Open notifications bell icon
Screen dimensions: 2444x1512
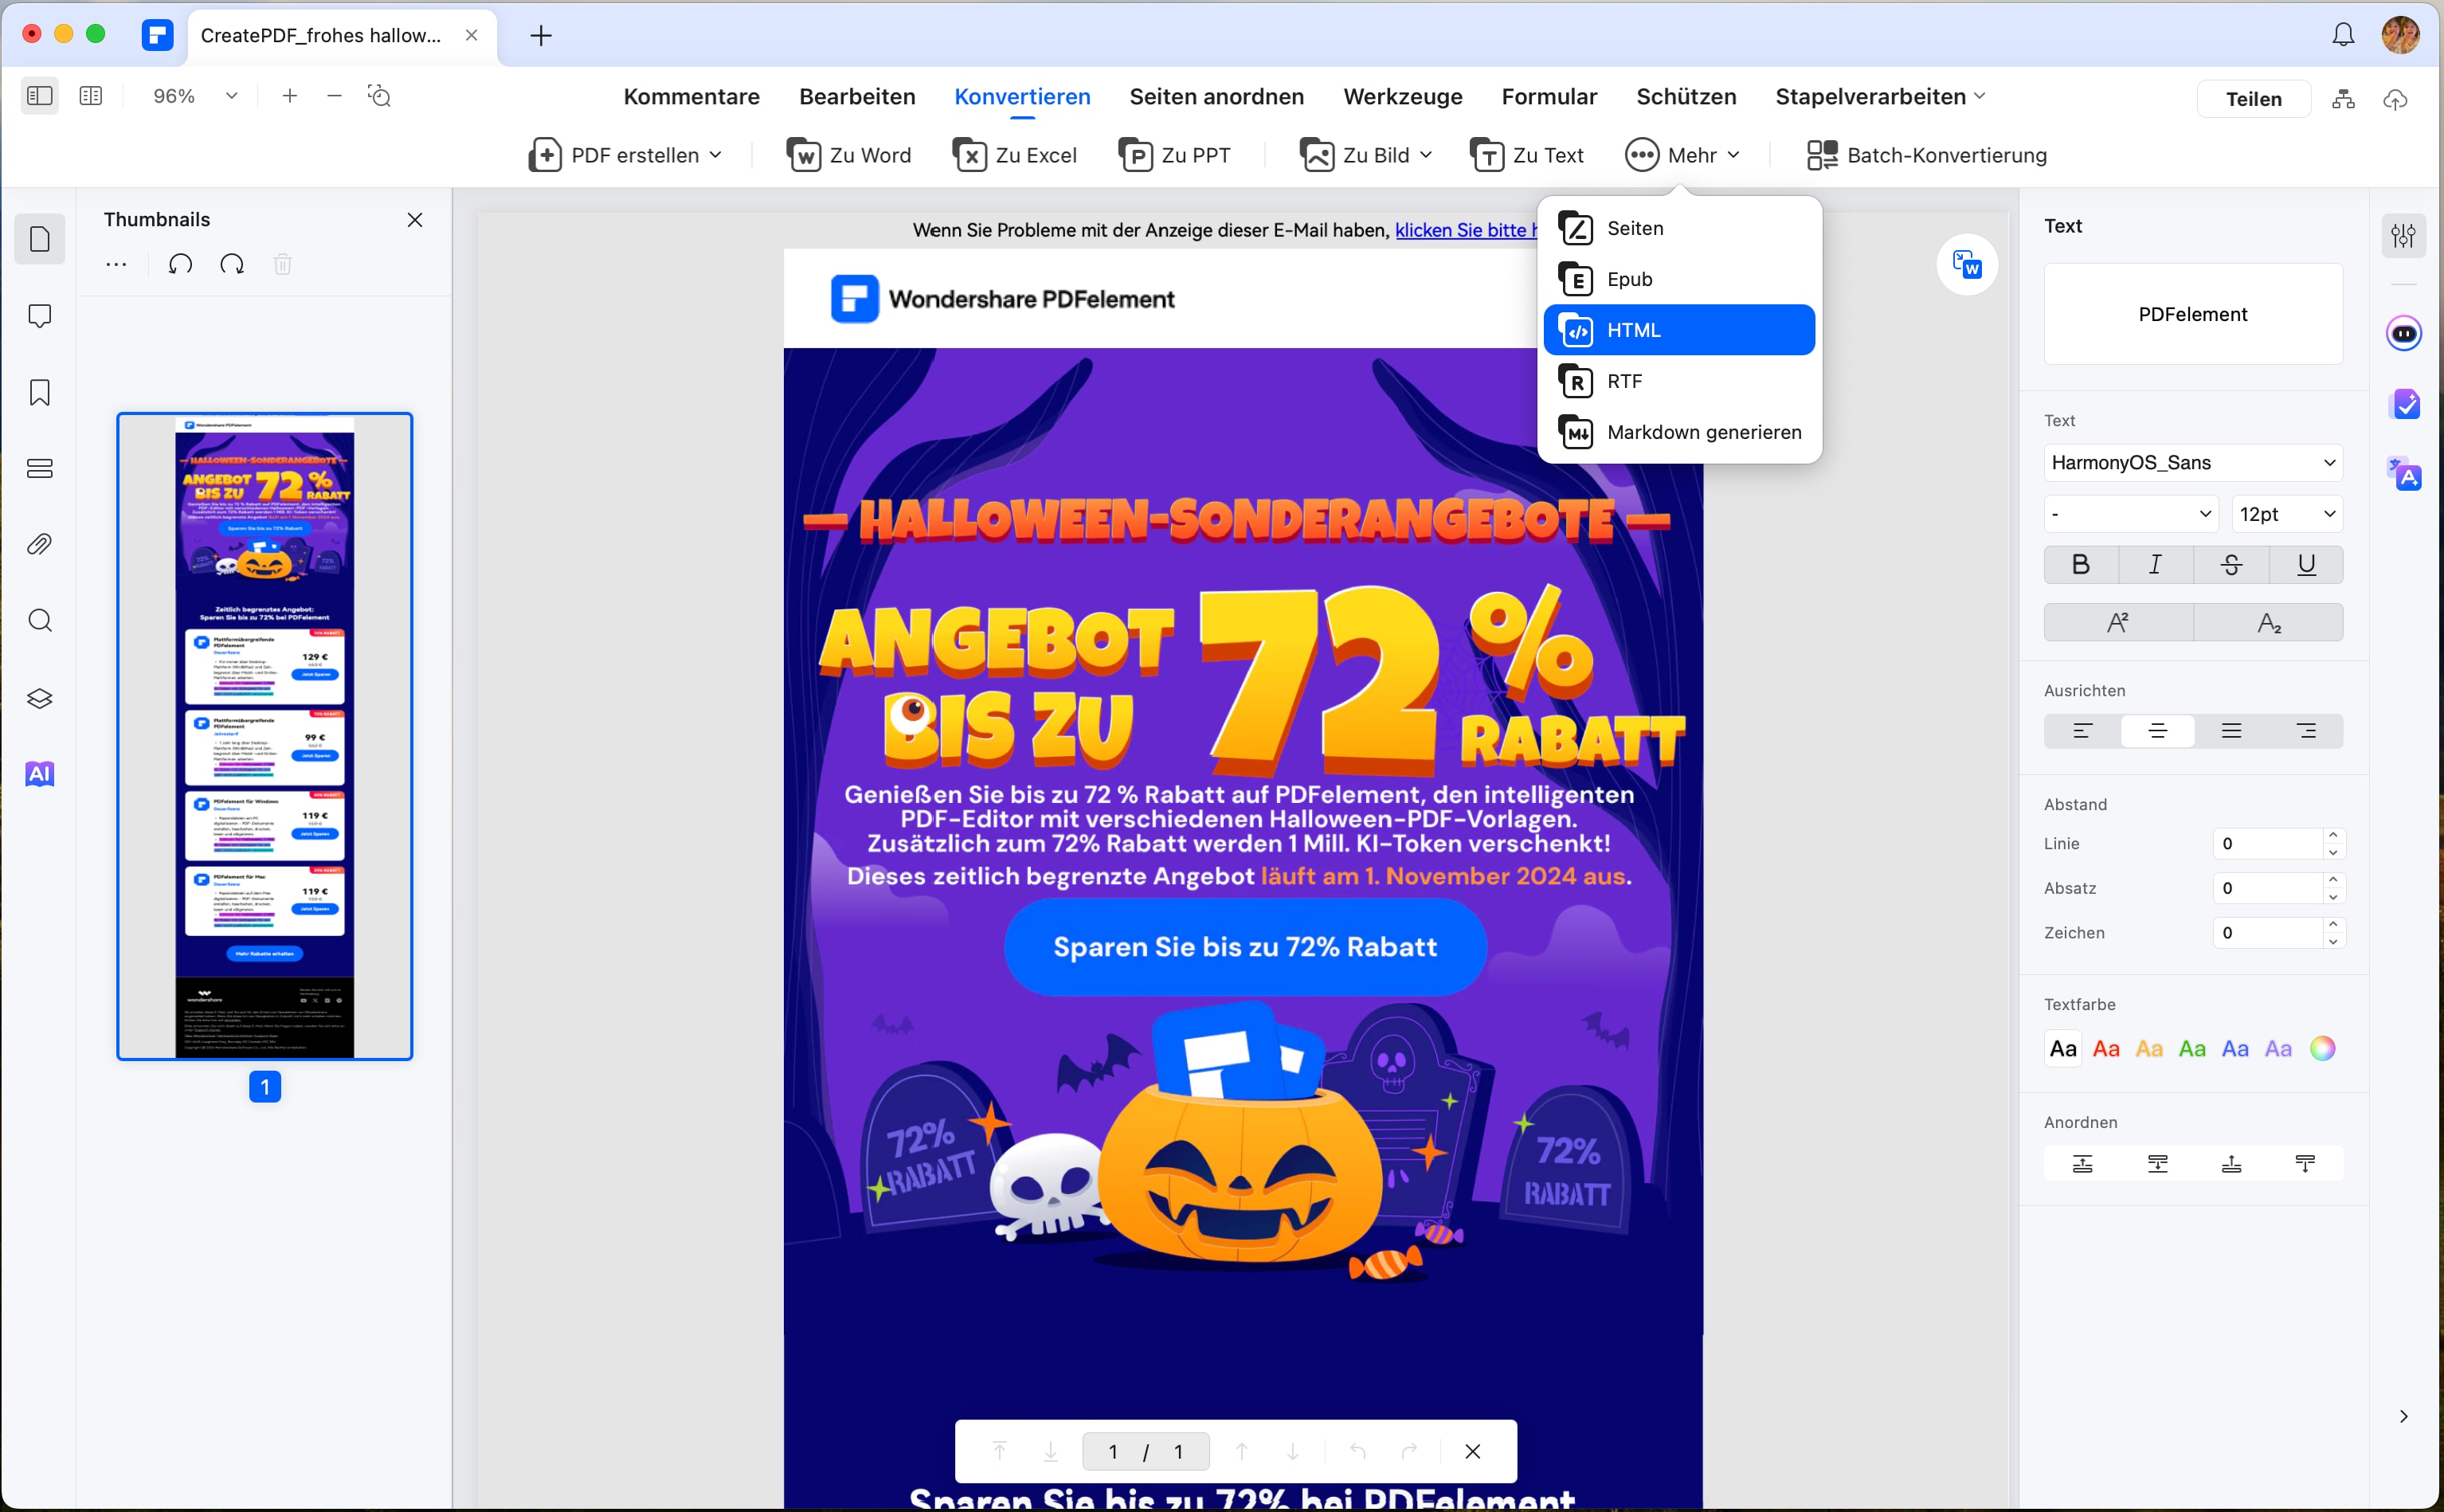(2343, 35)
